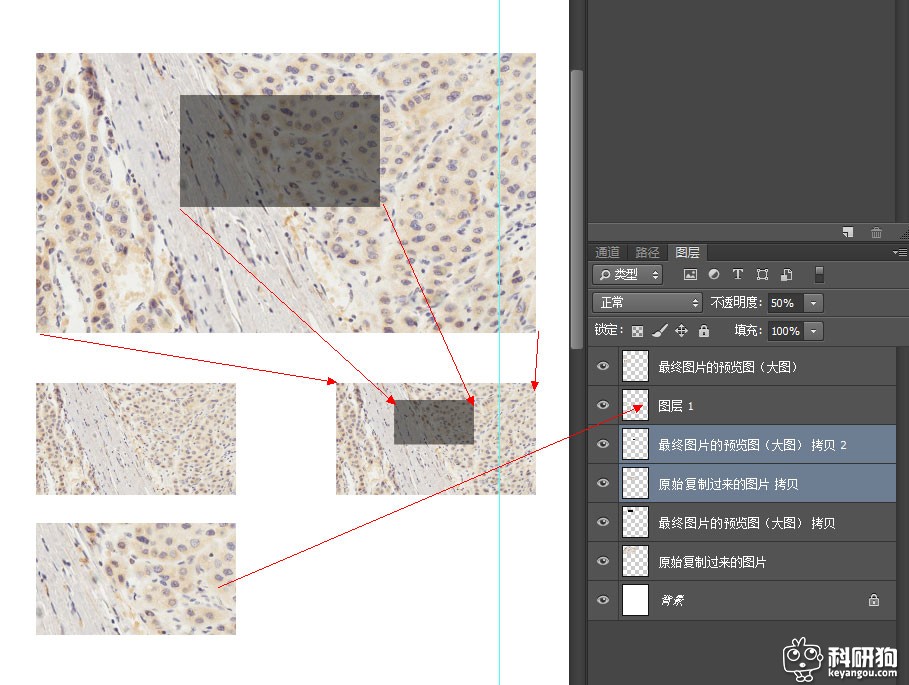Click the pixel layer filter icon

coord(690,275)
